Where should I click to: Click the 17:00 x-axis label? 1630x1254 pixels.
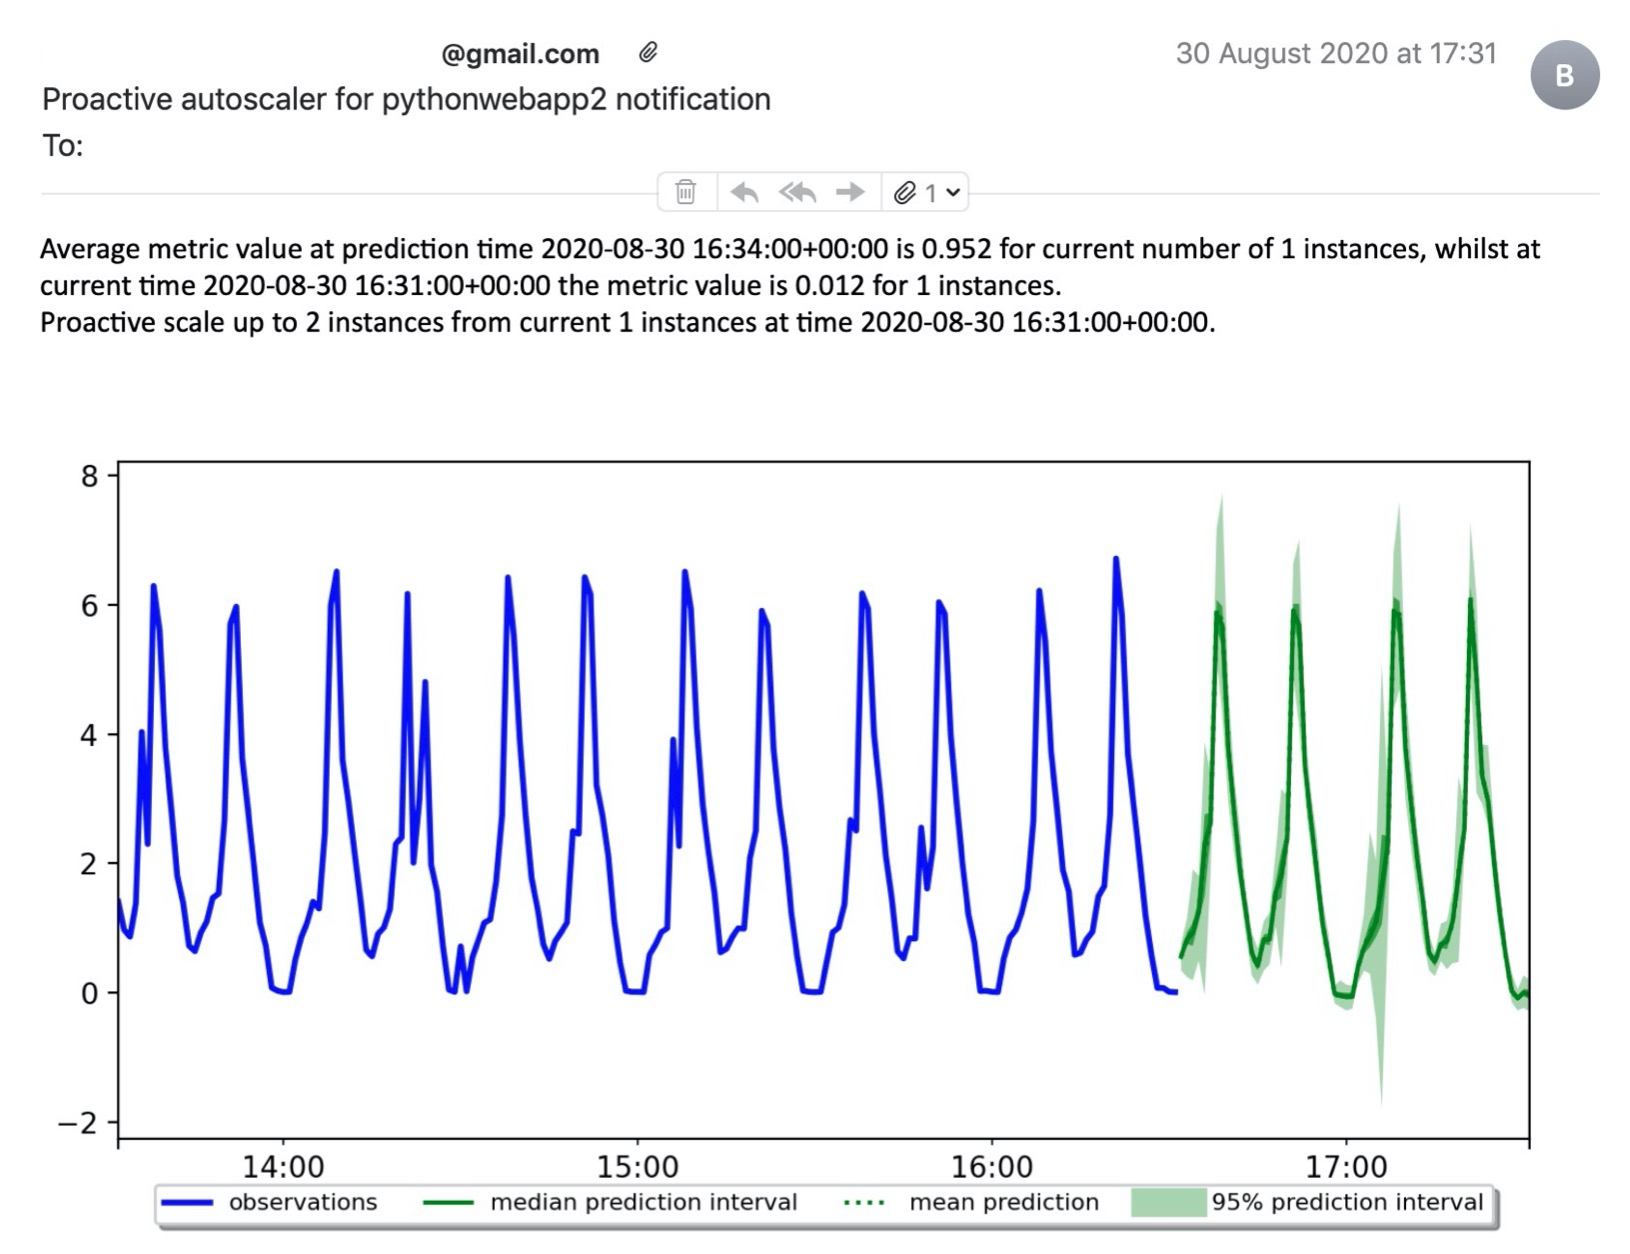(x=1346, y=1166)
